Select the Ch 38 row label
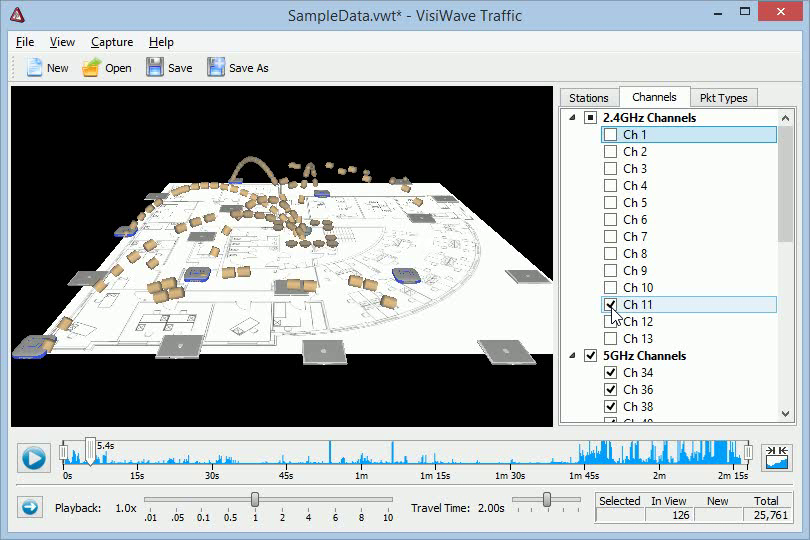The width and height of the screenshot is (810, 540). point(638,407)
